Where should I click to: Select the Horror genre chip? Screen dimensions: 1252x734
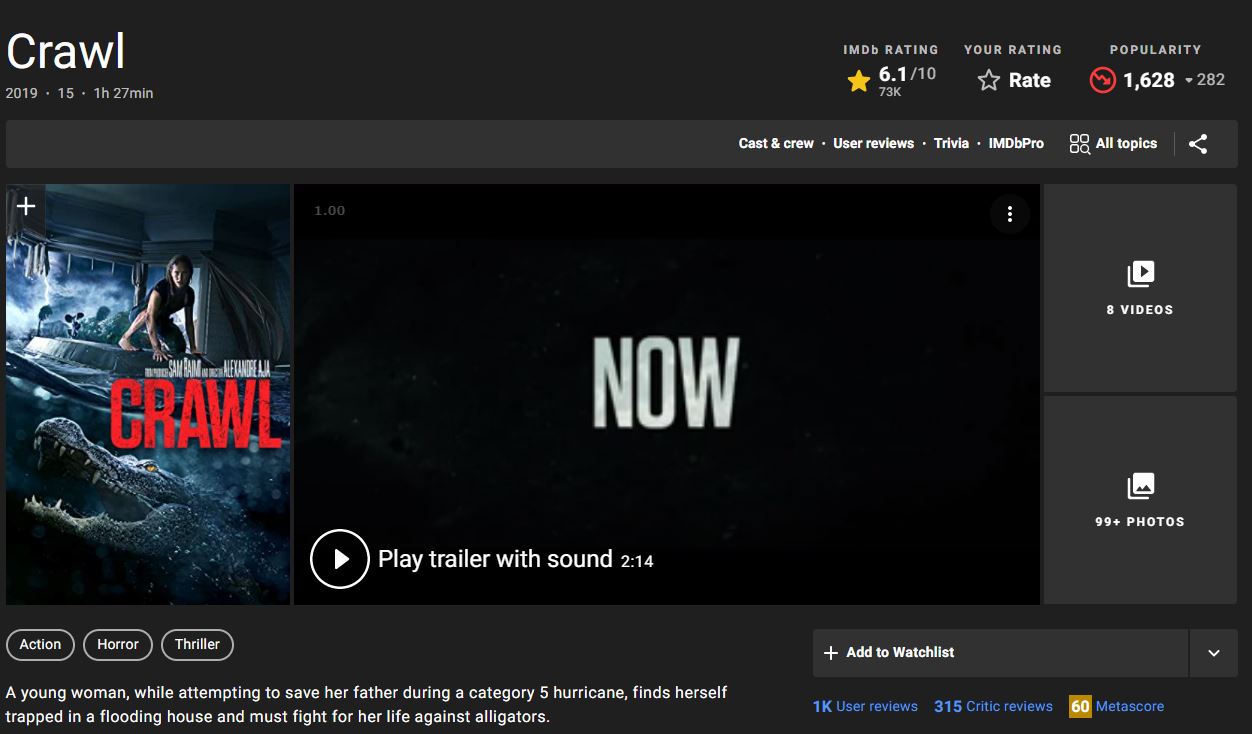pos(118,645)
